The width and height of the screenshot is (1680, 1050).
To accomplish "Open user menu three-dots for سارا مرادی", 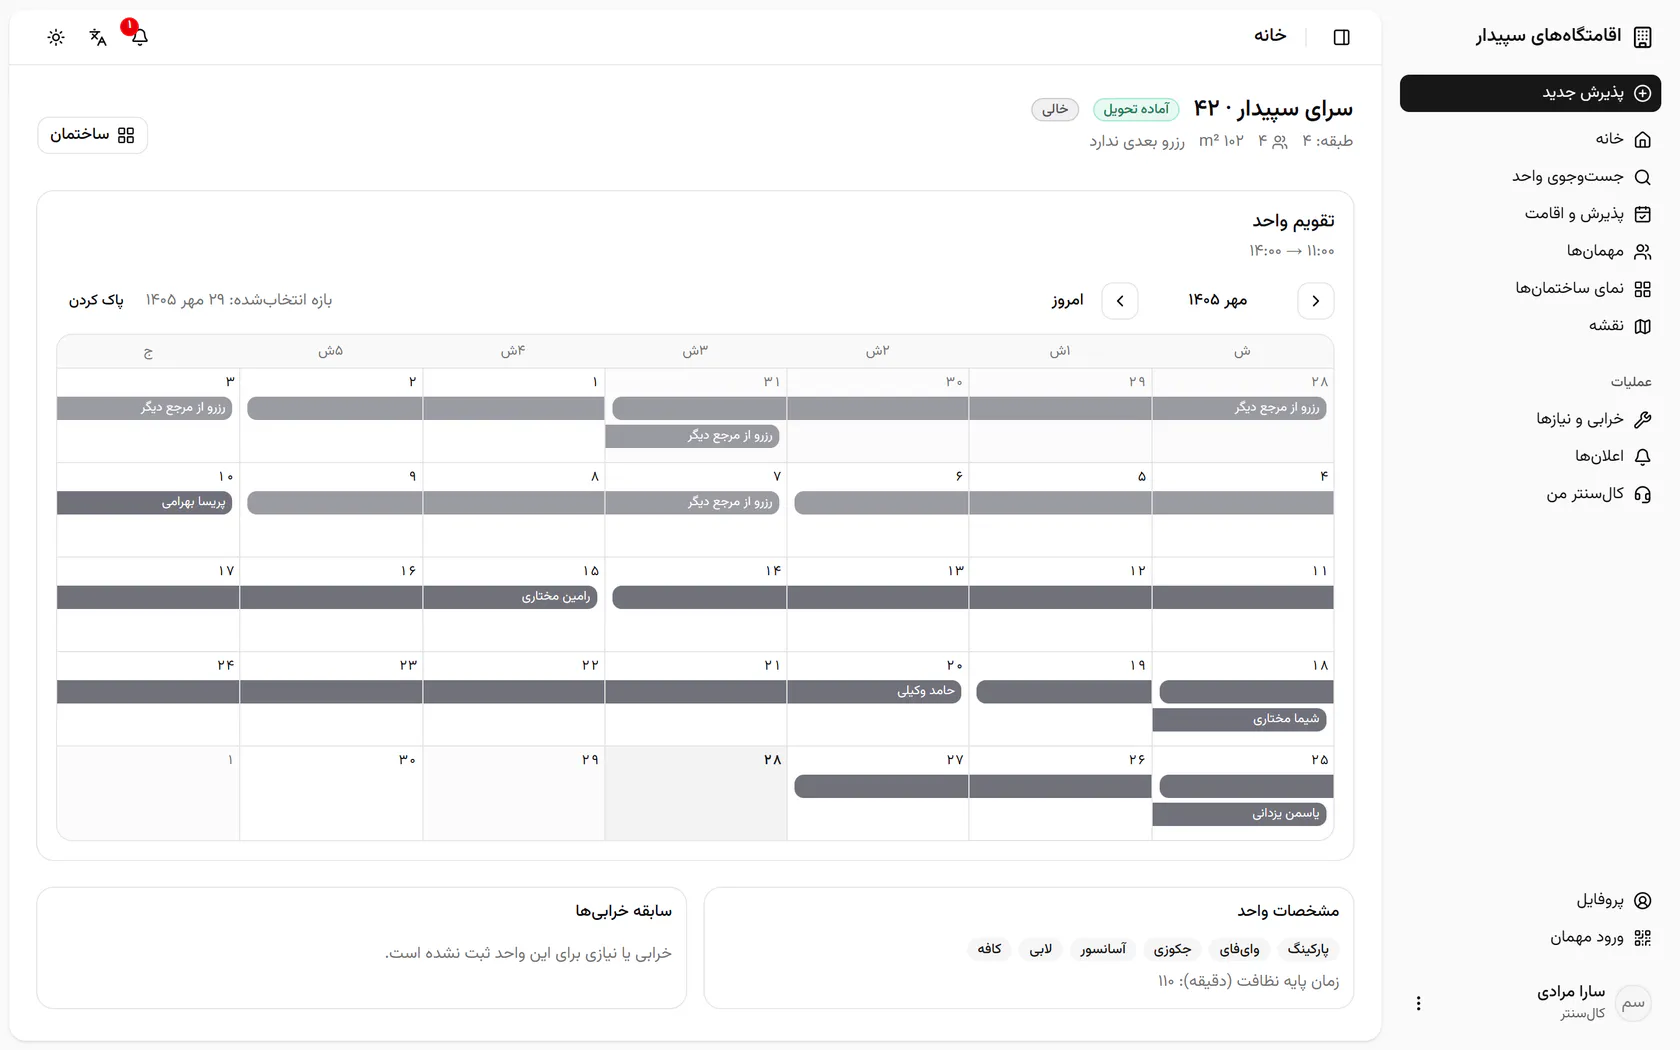I will pos(1418,1003).
